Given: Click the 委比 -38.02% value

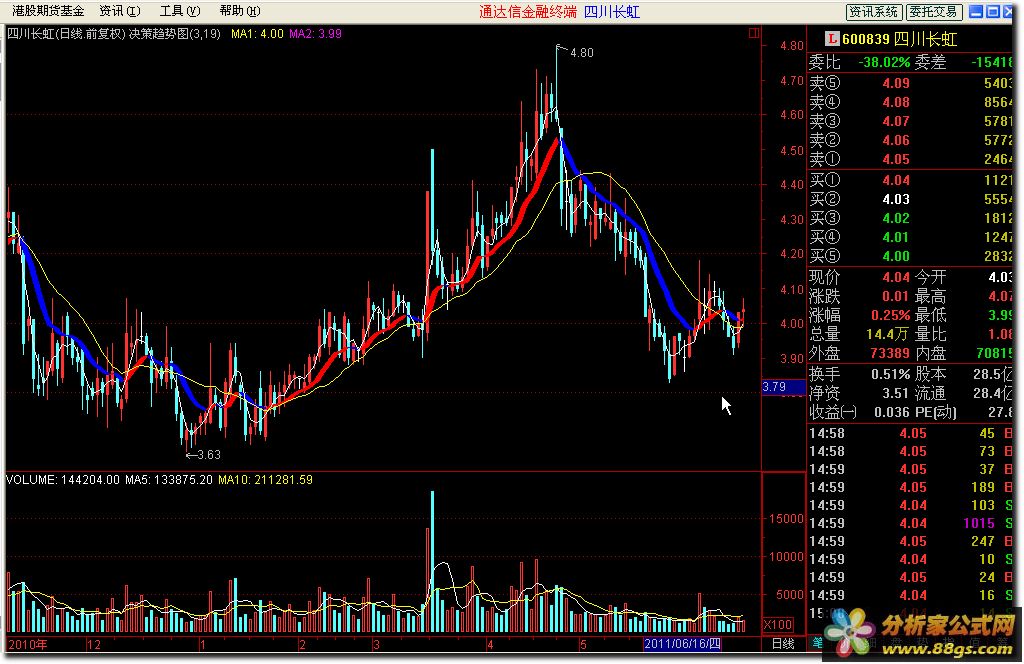Looking at the screenshot, I should click(884, 62).
